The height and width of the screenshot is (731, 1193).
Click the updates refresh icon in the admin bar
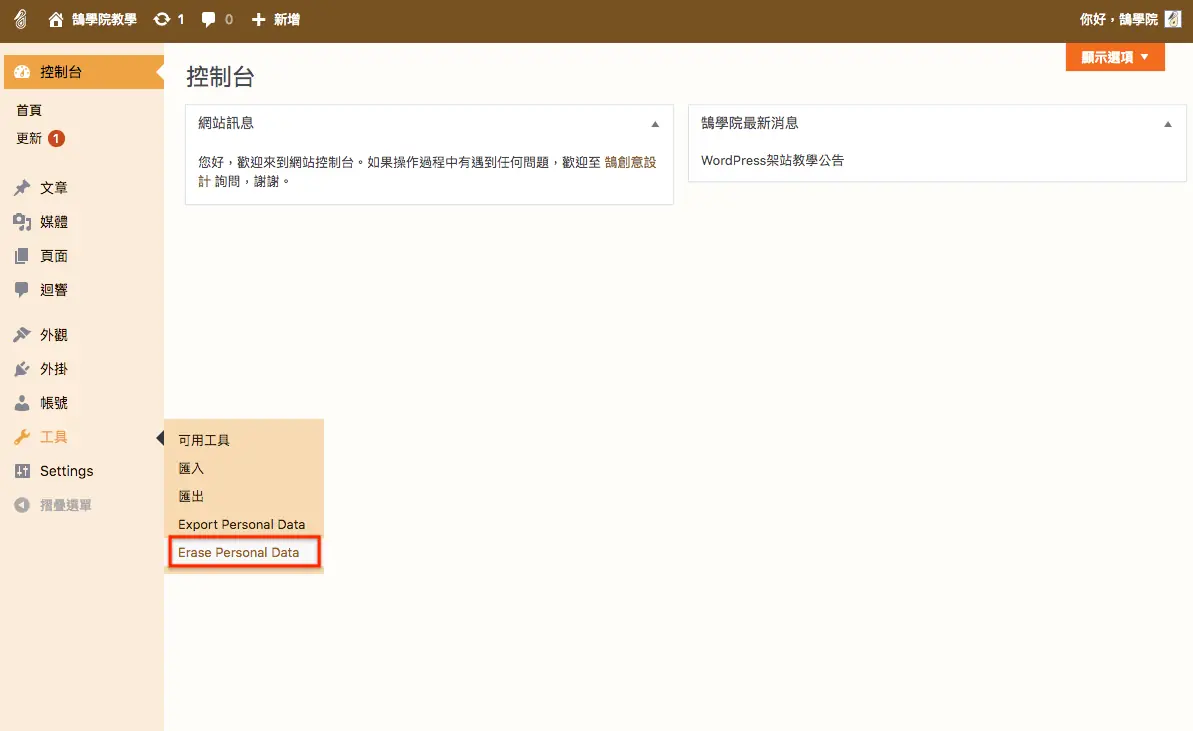pyautogui.click(x=161, y=20)
